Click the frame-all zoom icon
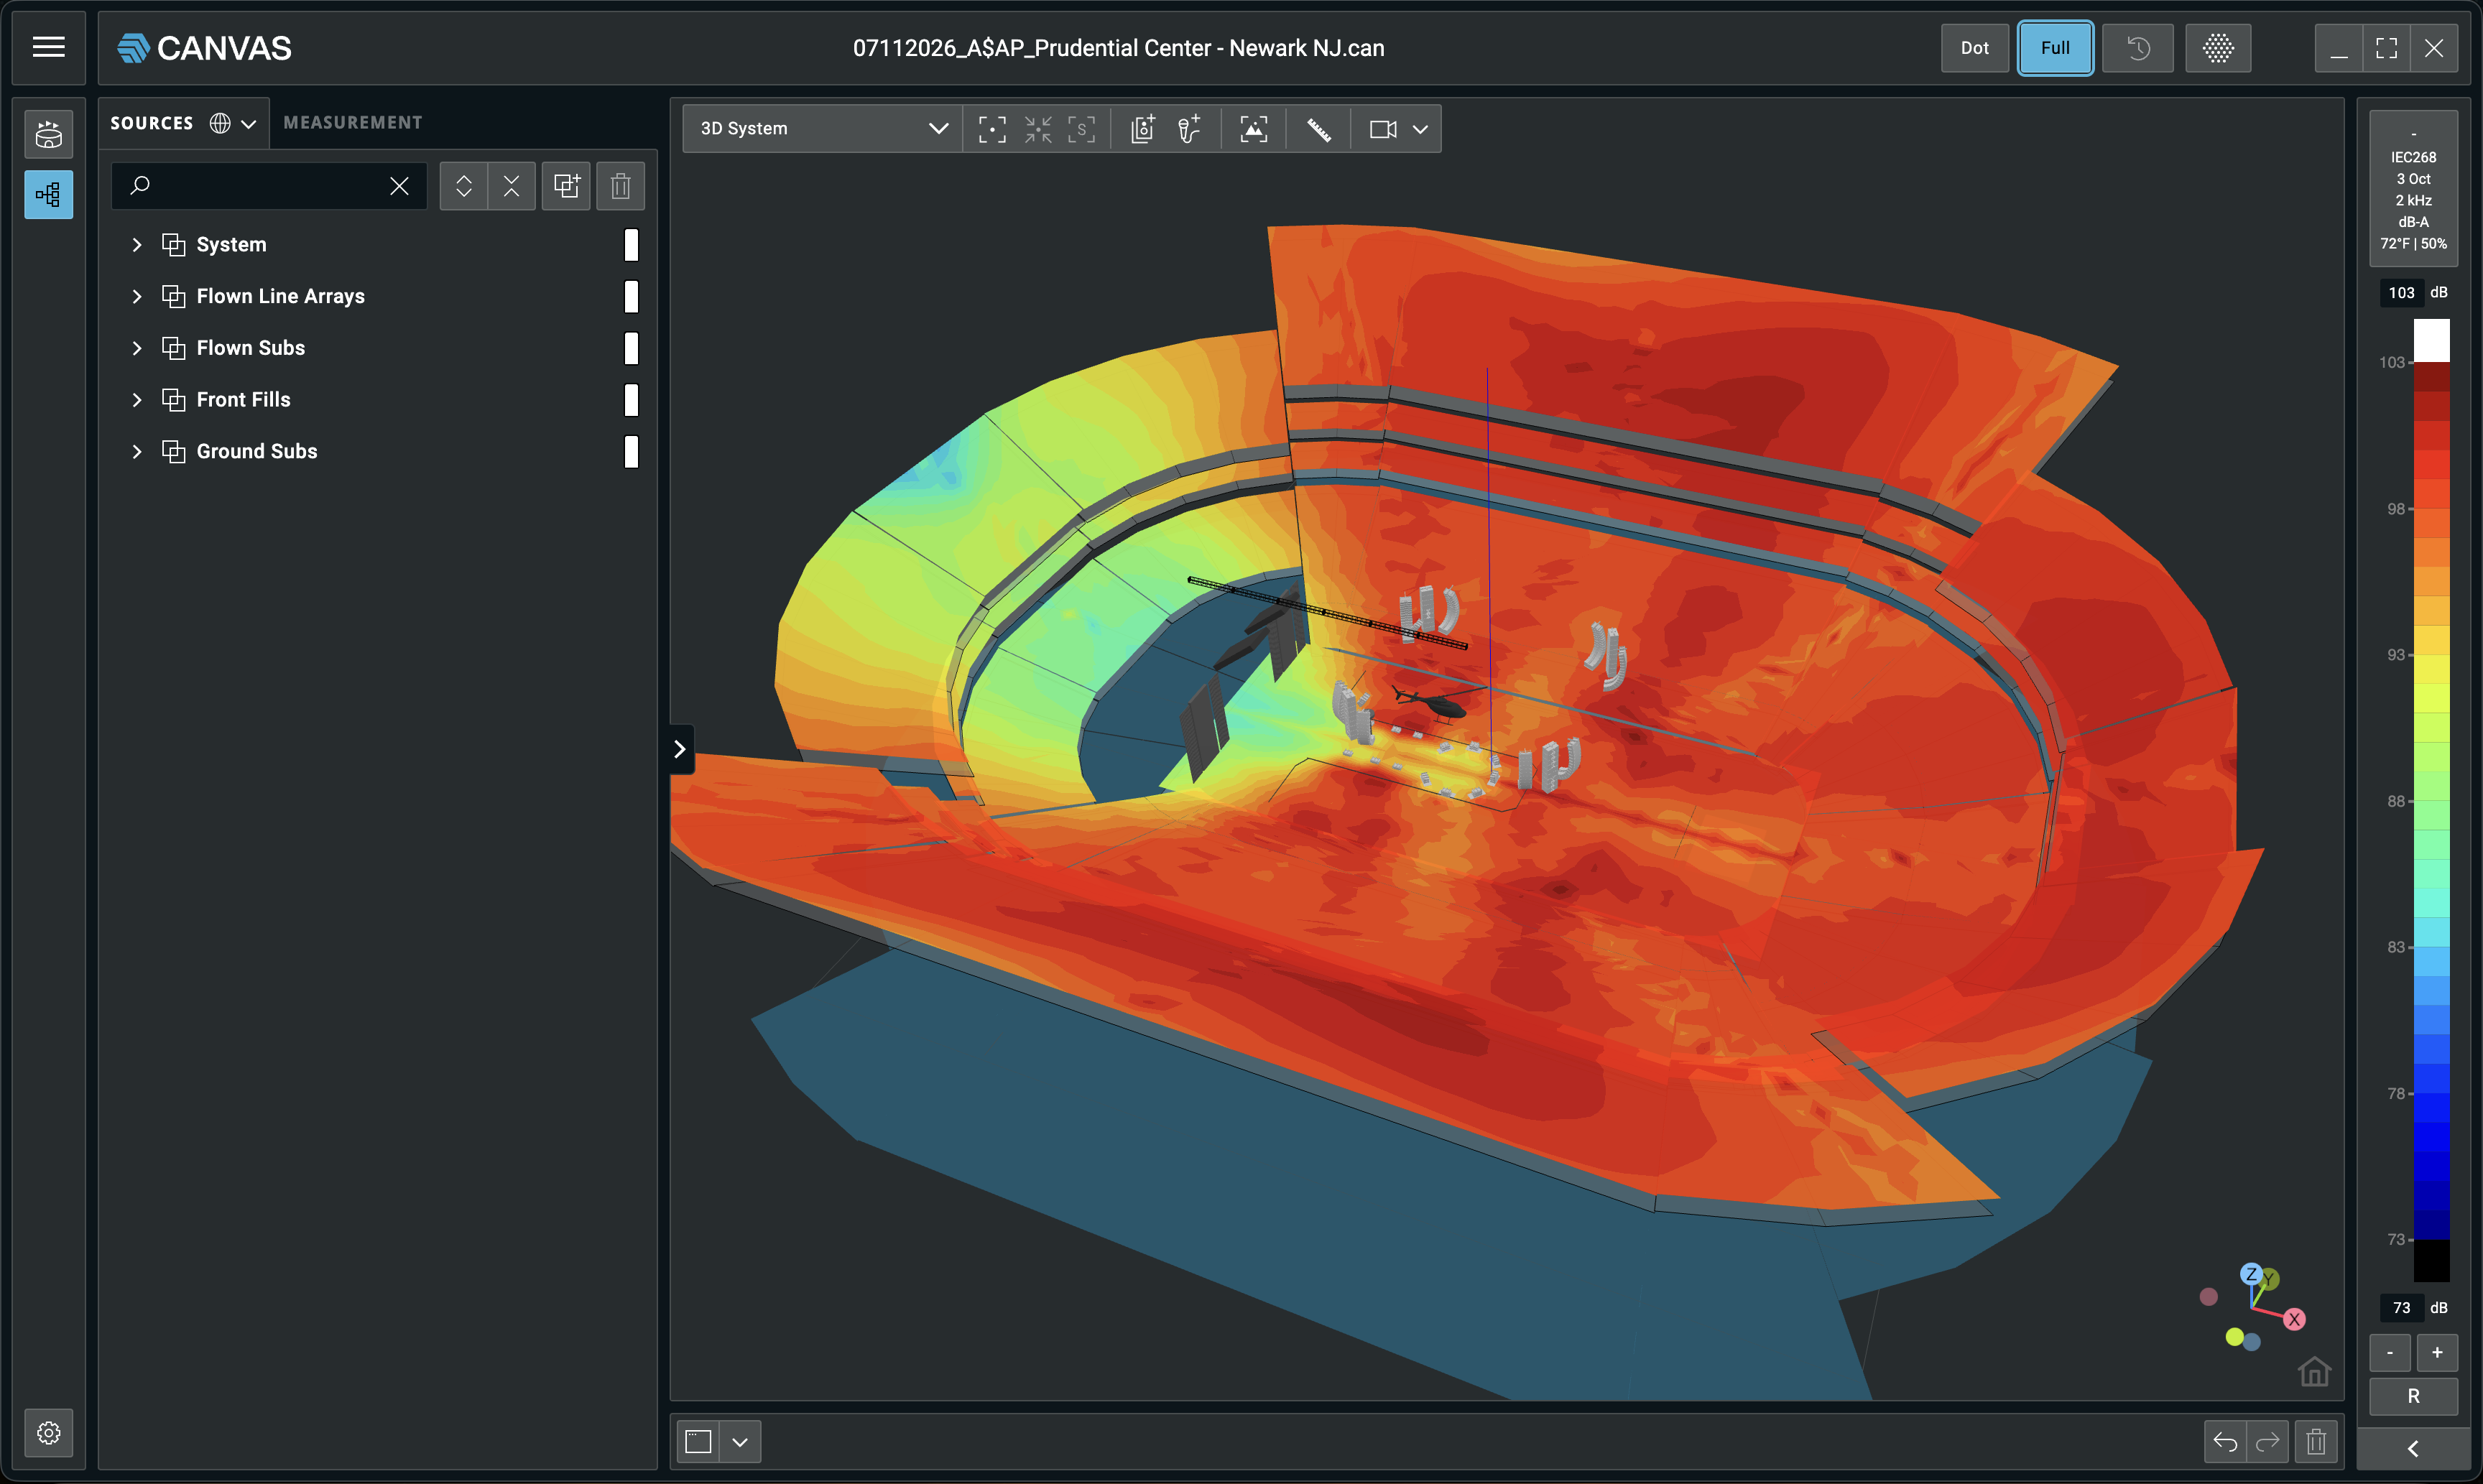2483x1484 pixels. pos(992,129)
